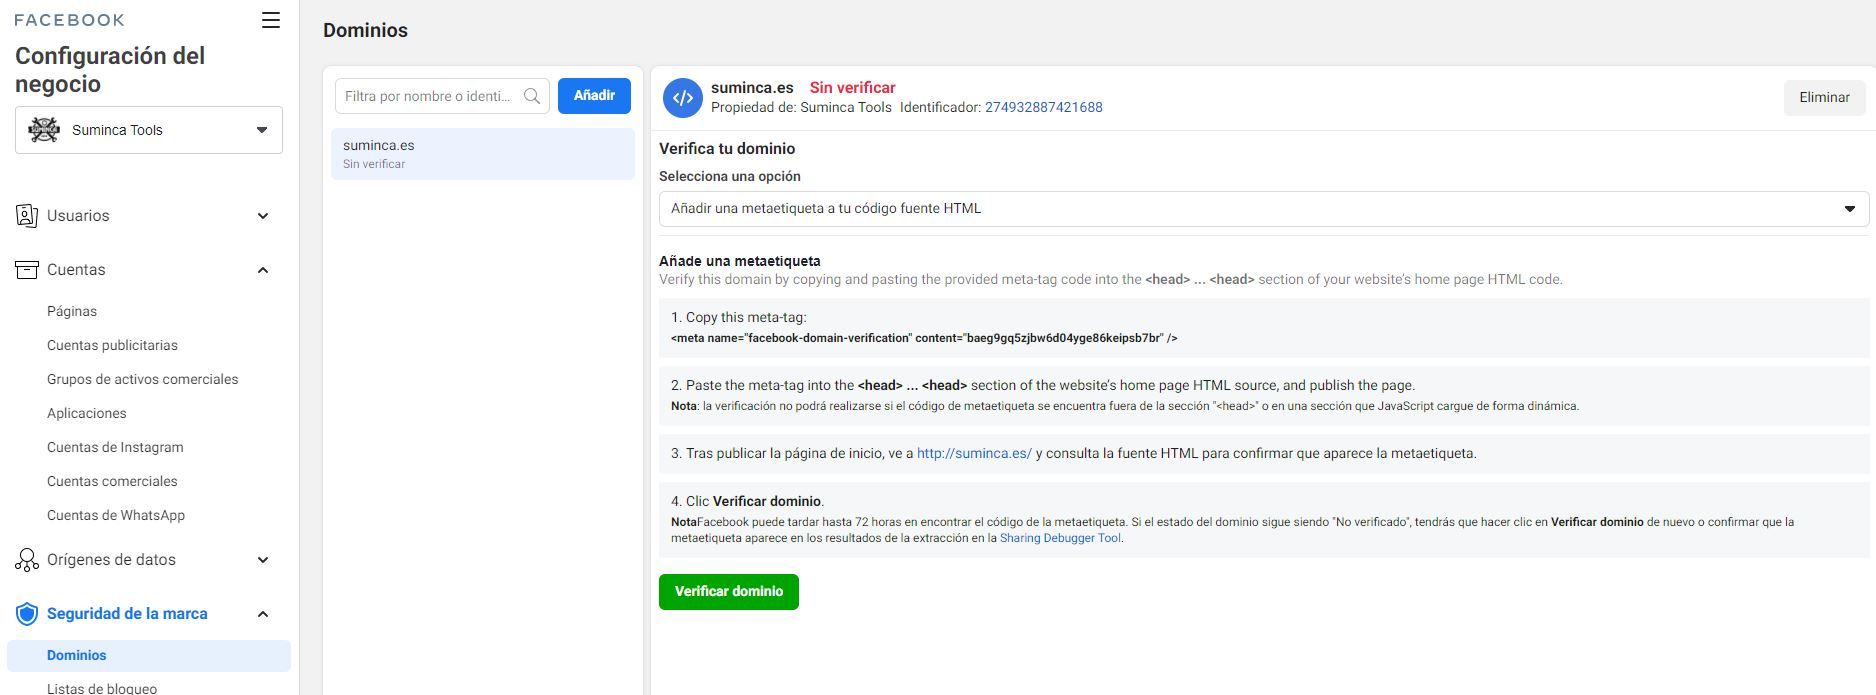Open Páginas in the sidebar
This screenshot has height=695, width=1876.
72,311
